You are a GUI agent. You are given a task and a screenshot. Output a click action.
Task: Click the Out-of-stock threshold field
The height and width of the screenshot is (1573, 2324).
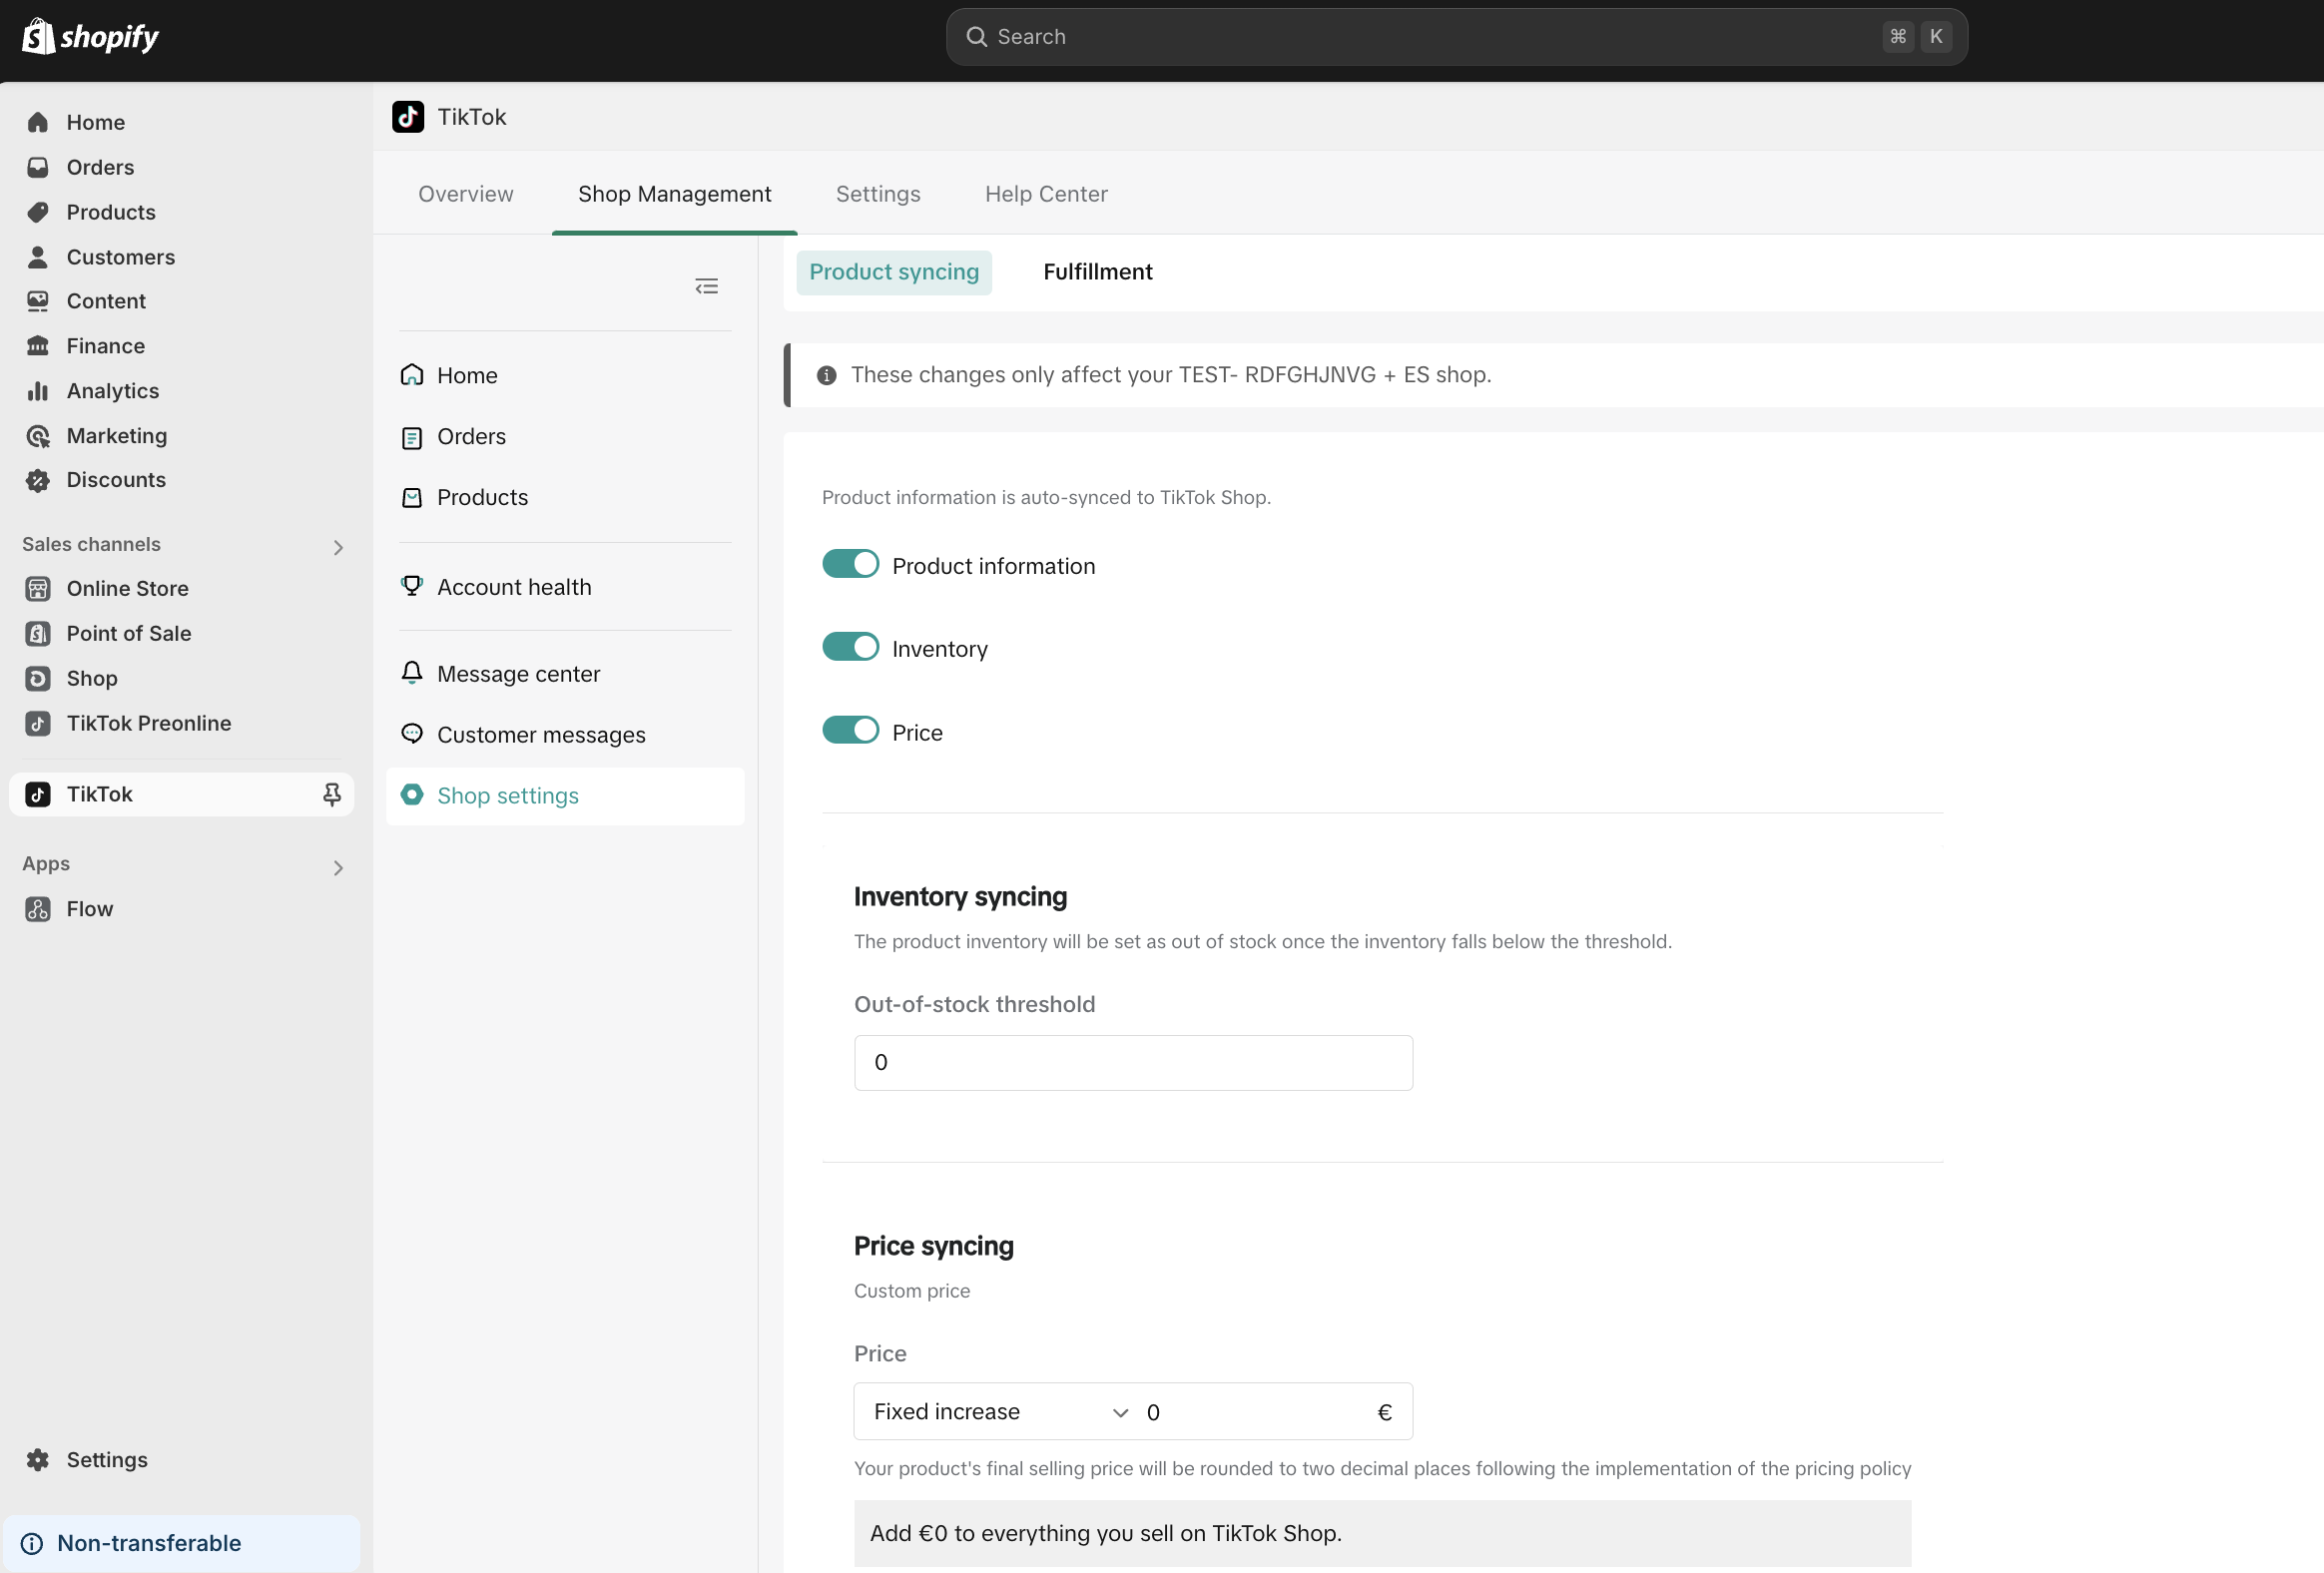(x=1133, y=1063)
